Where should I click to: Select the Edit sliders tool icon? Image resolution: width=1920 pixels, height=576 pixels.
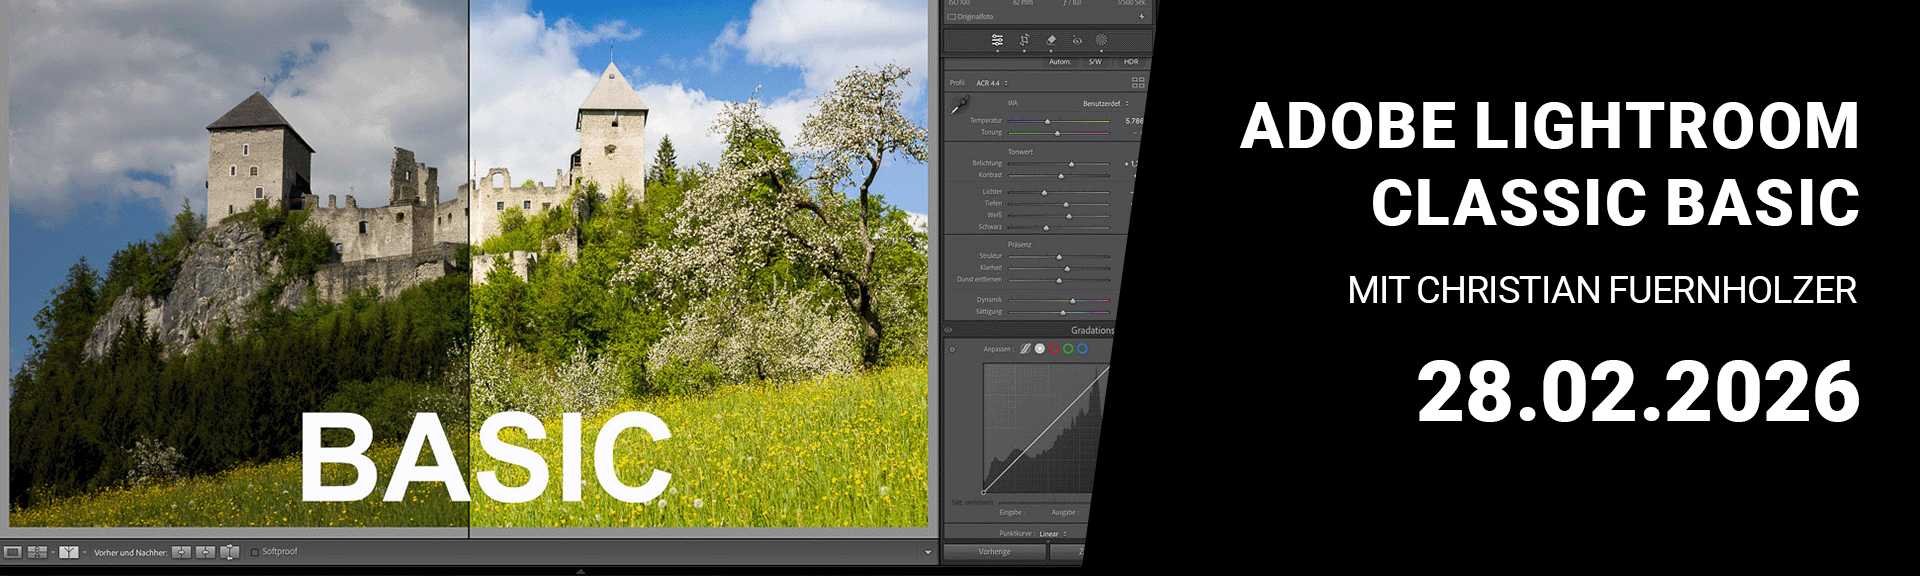click(x=997, y=40)
